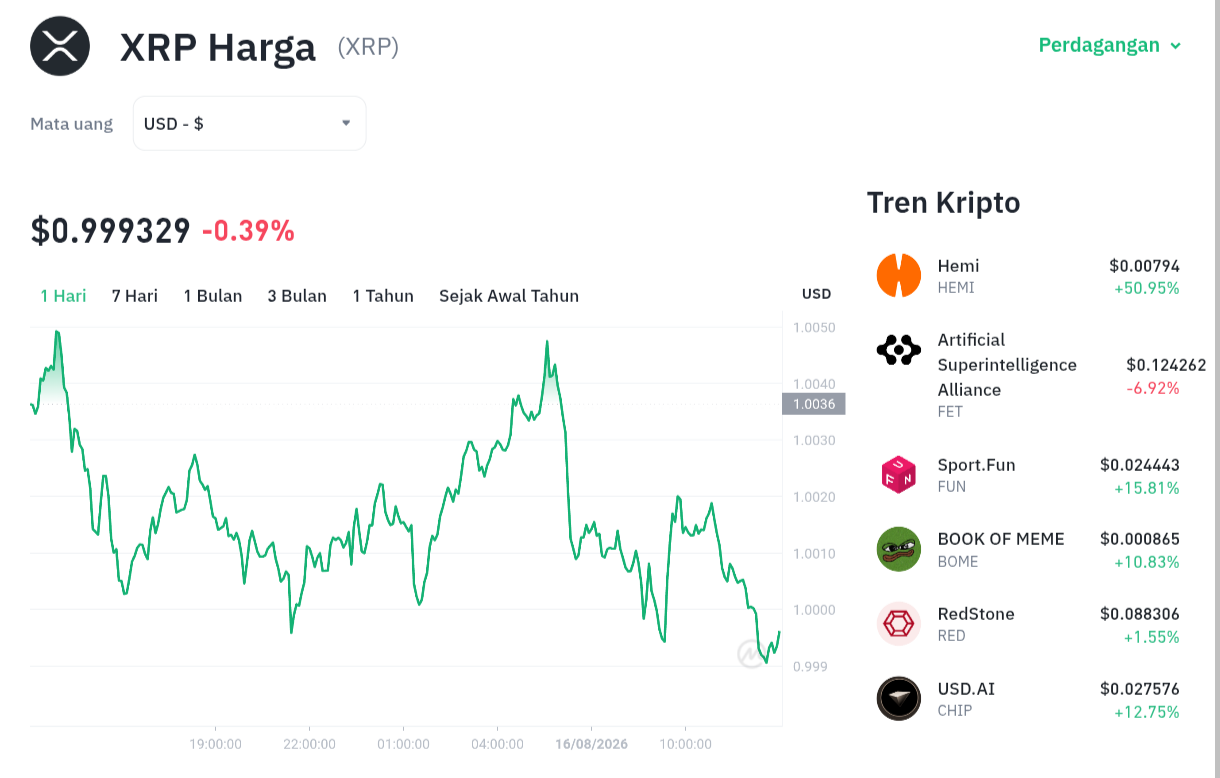Click the chart watermark logo icon
Viewport: 1220px width, 778px height.
coord(751,654)
